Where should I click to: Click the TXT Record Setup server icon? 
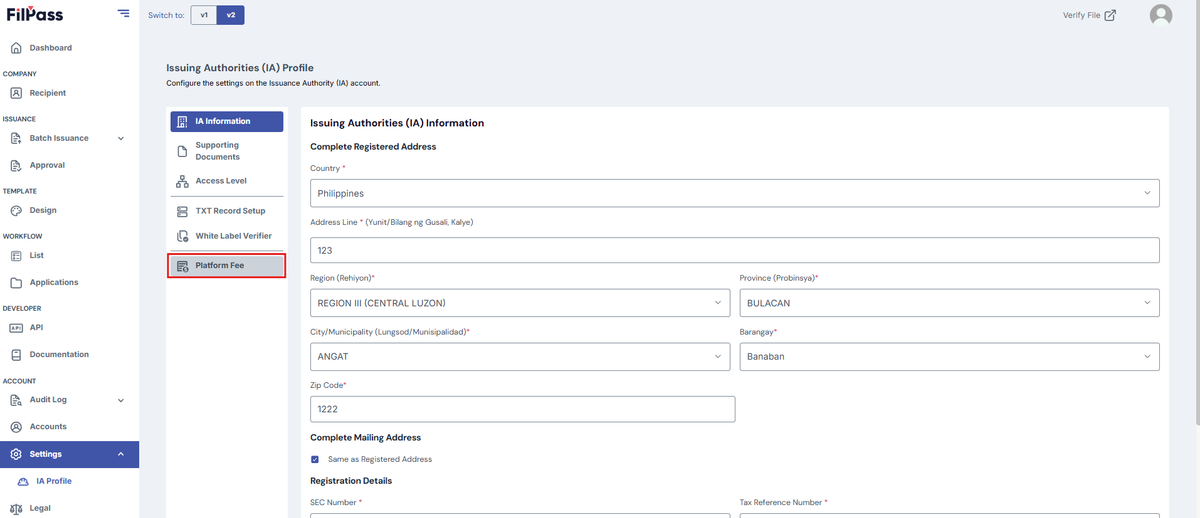pos(182,211)
